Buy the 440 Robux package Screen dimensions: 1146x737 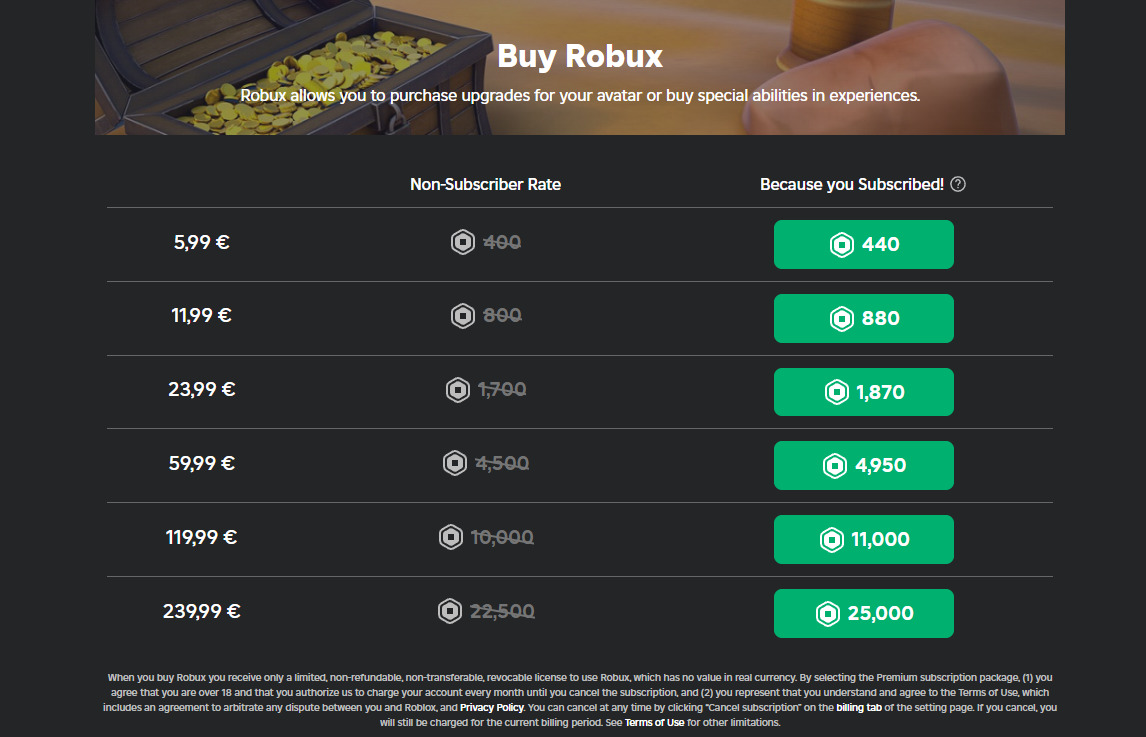click(x=863, y=244)
